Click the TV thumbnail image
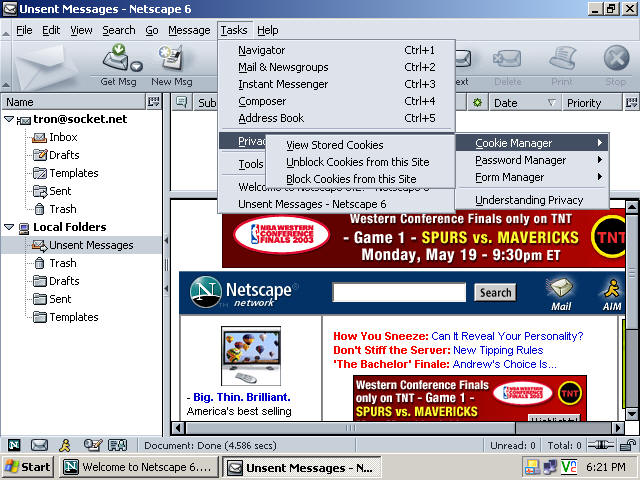 [x=251, y=356]
